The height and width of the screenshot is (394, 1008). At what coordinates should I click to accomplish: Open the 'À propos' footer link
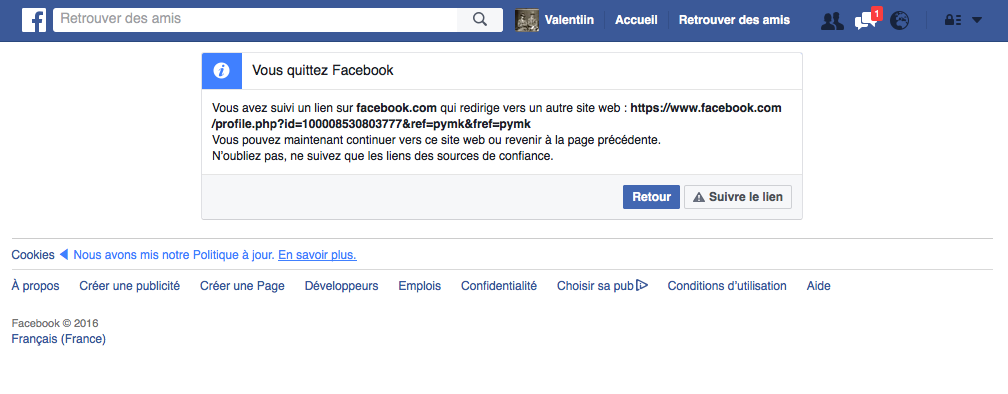coord(35,286)
